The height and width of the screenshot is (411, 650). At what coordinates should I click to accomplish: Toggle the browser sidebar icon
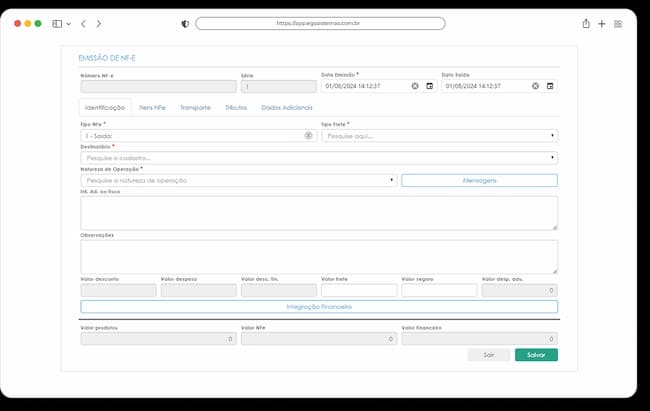(x=57, y=24)
